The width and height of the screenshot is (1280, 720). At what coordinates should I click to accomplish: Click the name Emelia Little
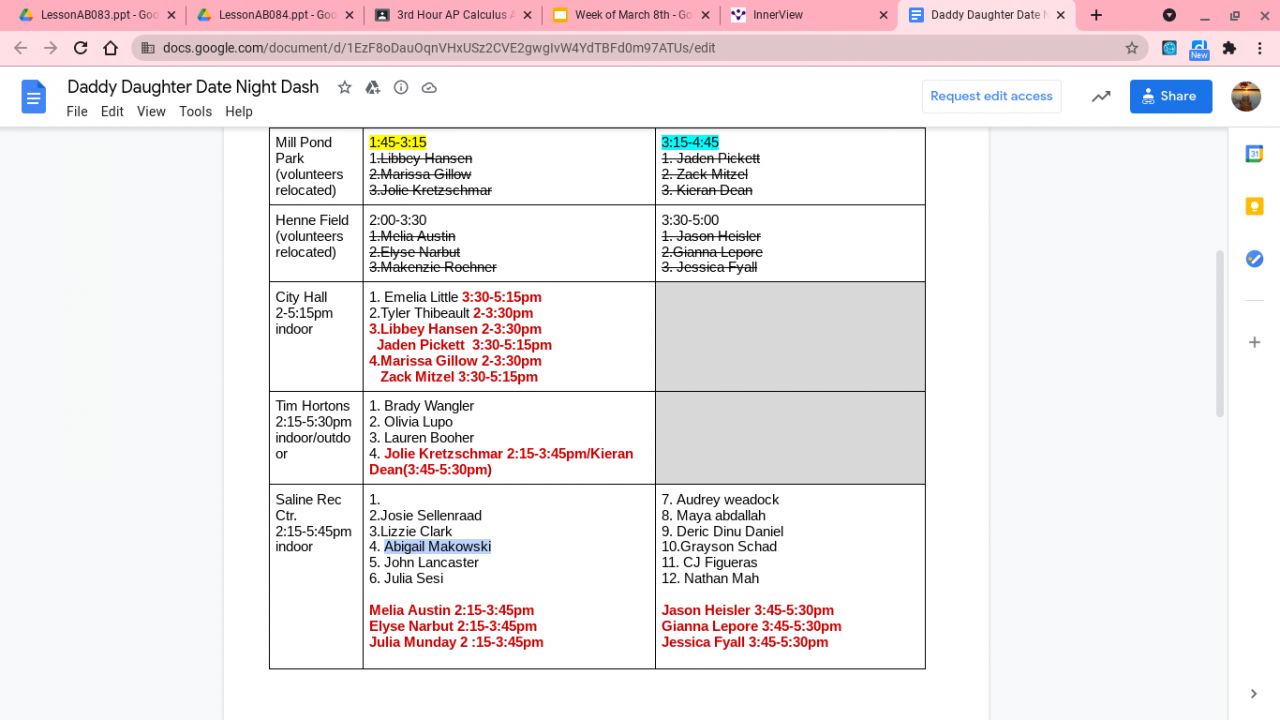tap(421, 297)
